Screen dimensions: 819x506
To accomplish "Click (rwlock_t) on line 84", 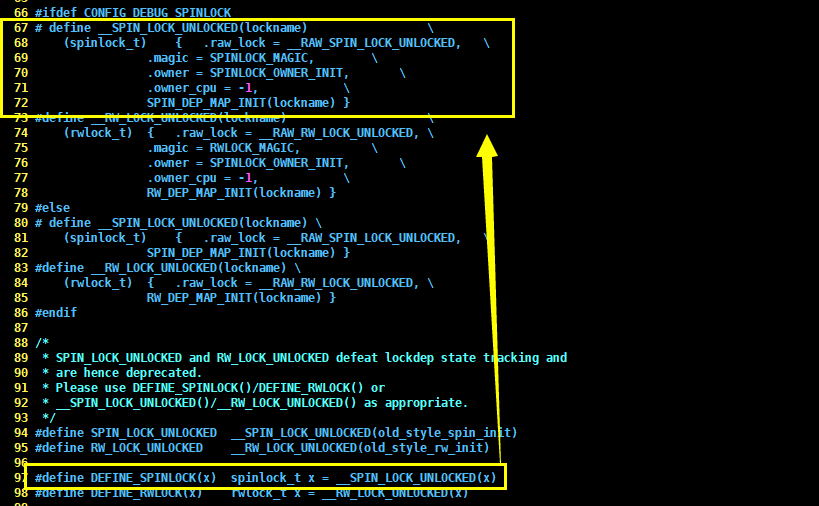I will [98, 283].
